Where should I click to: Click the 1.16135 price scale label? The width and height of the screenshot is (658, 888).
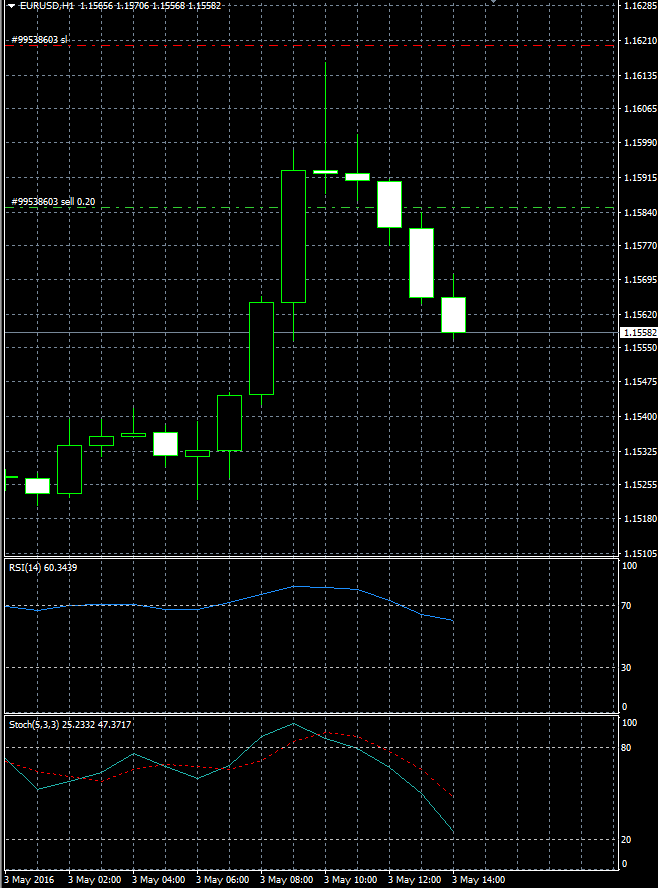(x=640, y=75)
